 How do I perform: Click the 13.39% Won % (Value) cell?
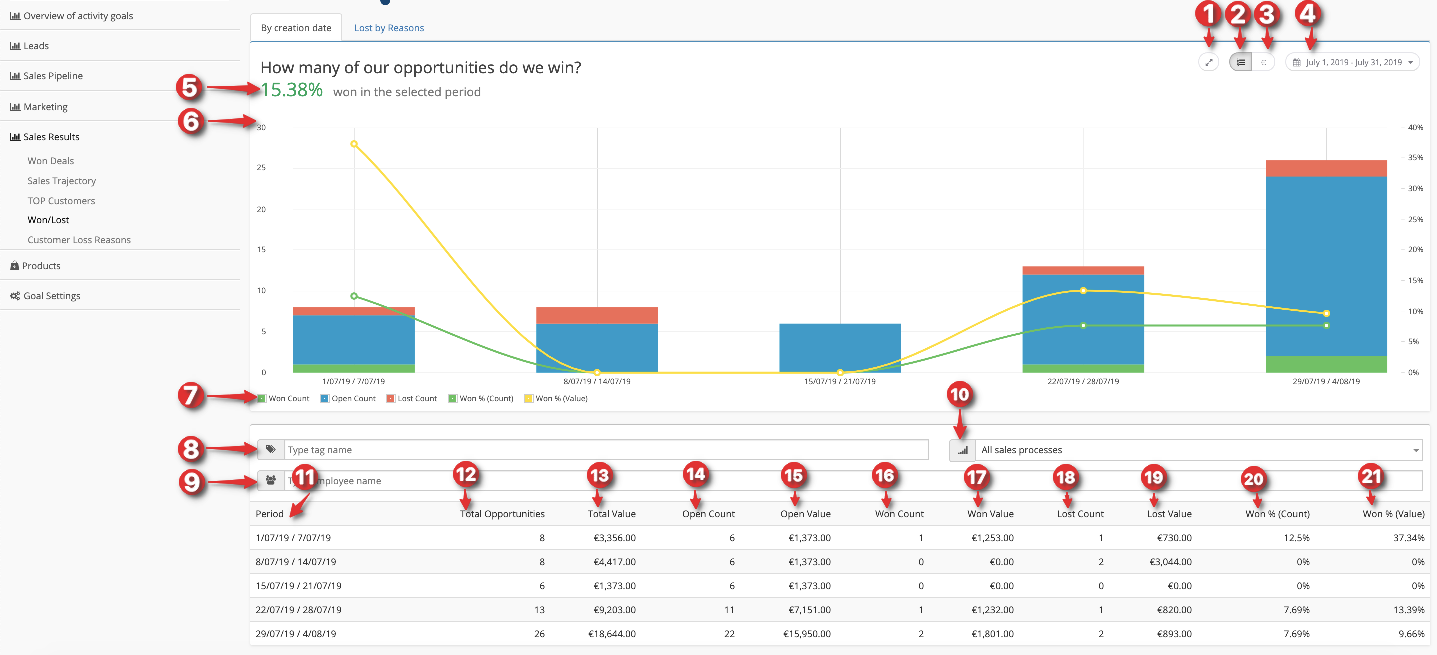click(x=1408, y=610)
